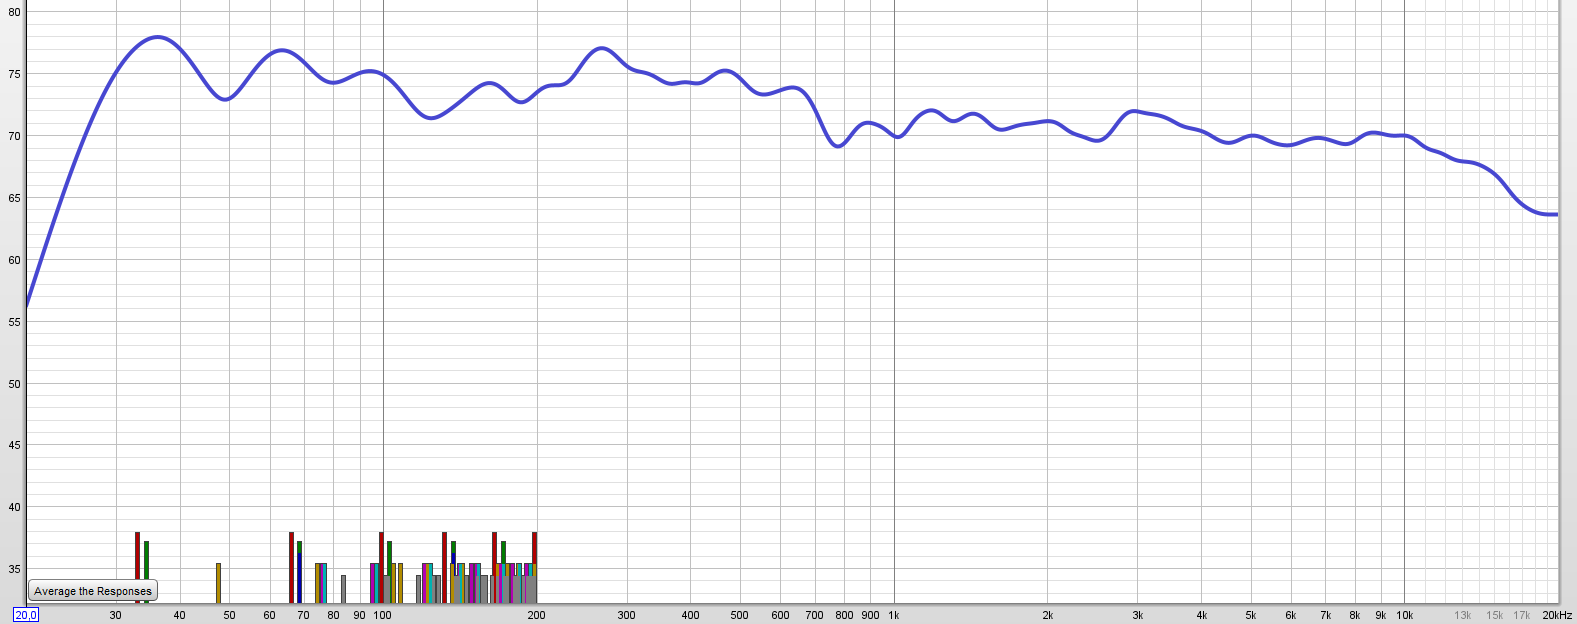Screen dimensions: 1577x624
Task: Click the 100 frequency axis label
Action: pos(383,615)
